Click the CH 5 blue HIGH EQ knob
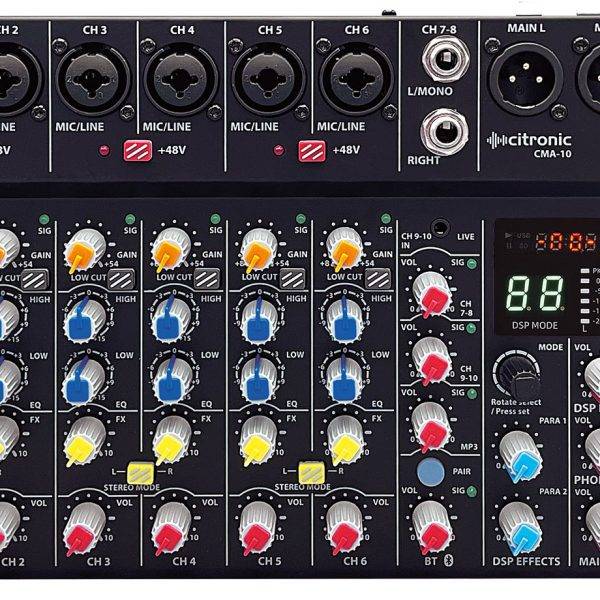Viewport: 600px width, 600px height. [259, 321]
